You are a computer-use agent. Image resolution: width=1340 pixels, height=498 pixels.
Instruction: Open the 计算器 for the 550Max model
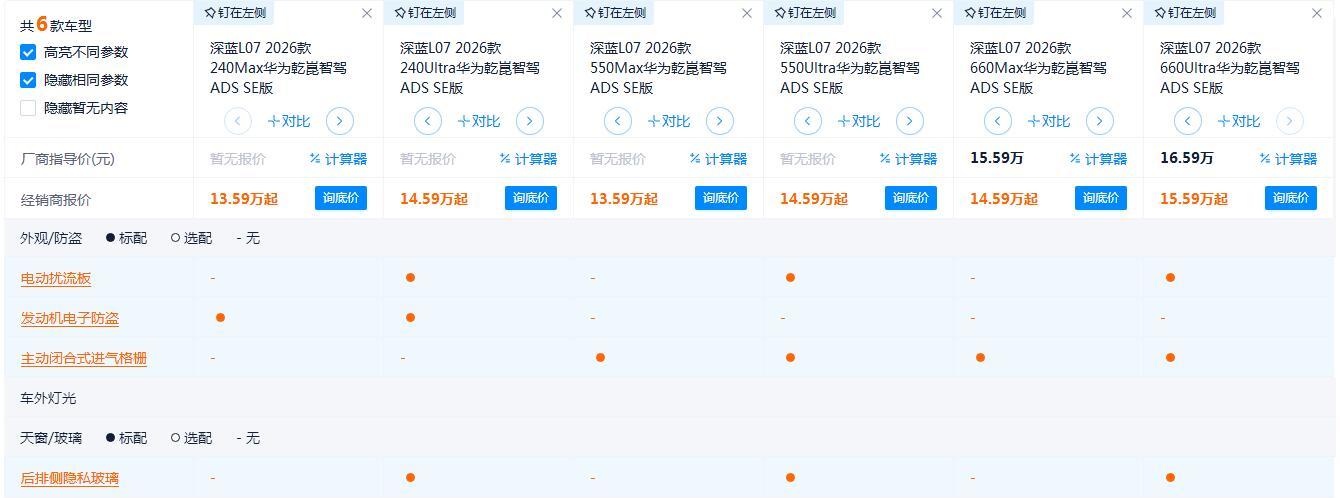click(718, 159)
